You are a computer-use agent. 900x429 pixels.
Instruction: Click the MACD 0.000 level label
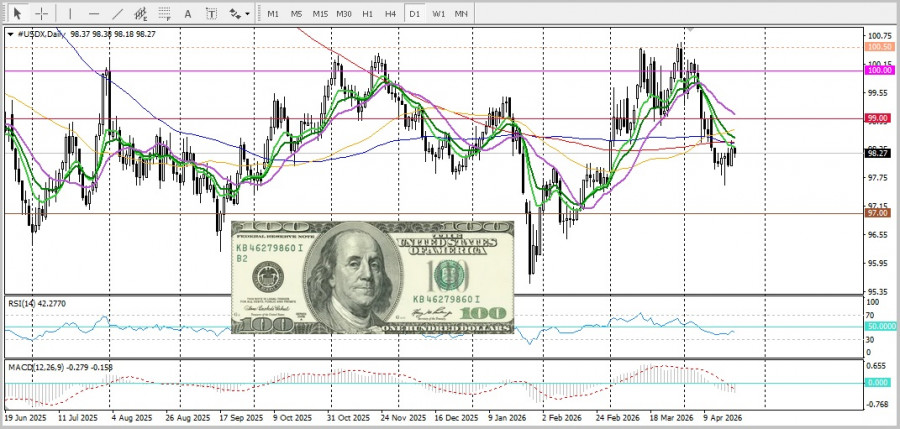(x=879, y=383)
